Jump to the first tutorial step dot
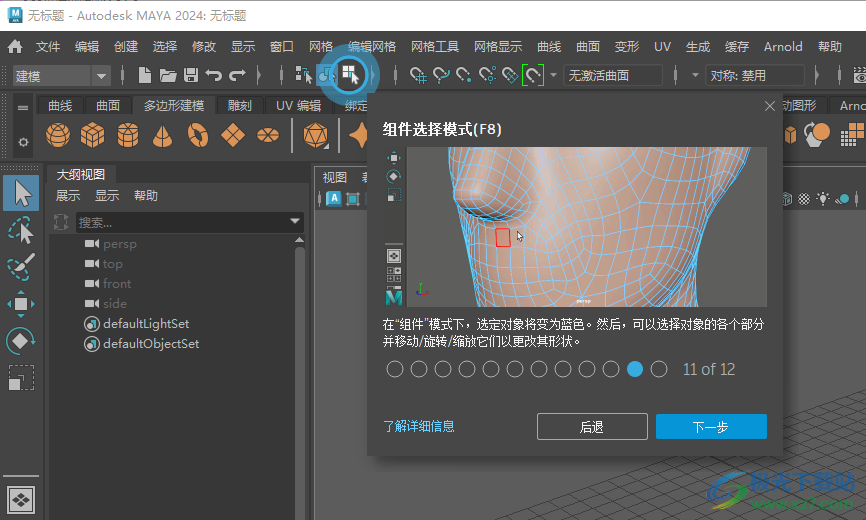Viewport: 866px width, 520px height. (395, 369)
